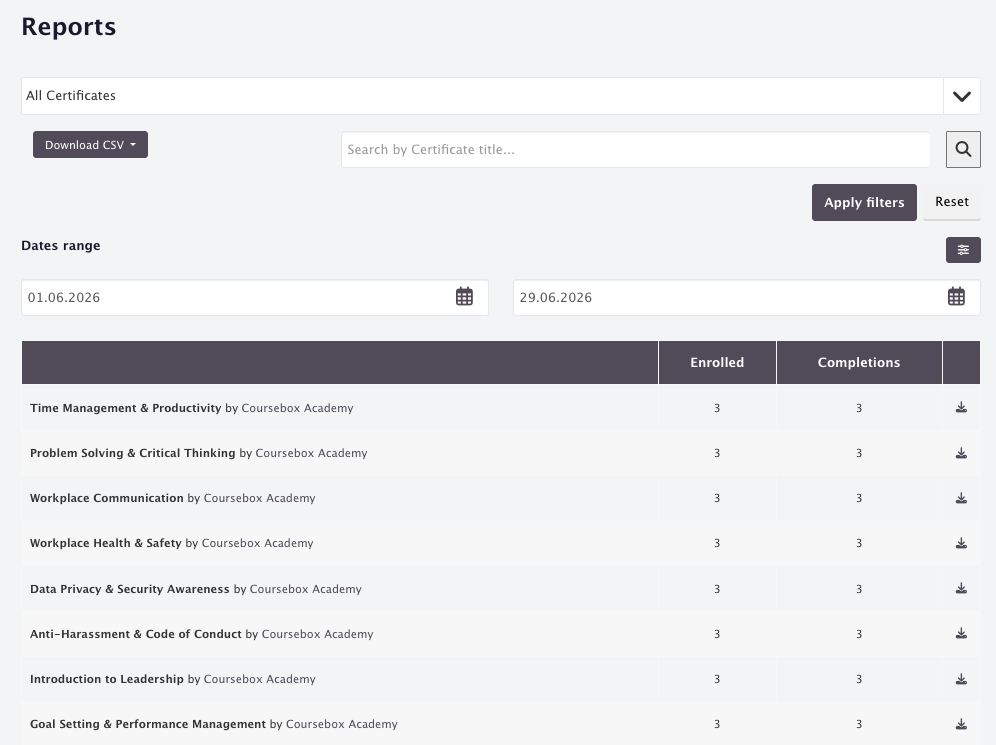Screen dimensions: 996x745
Task: Open end date calendar picker
Action: pos(956,297)
